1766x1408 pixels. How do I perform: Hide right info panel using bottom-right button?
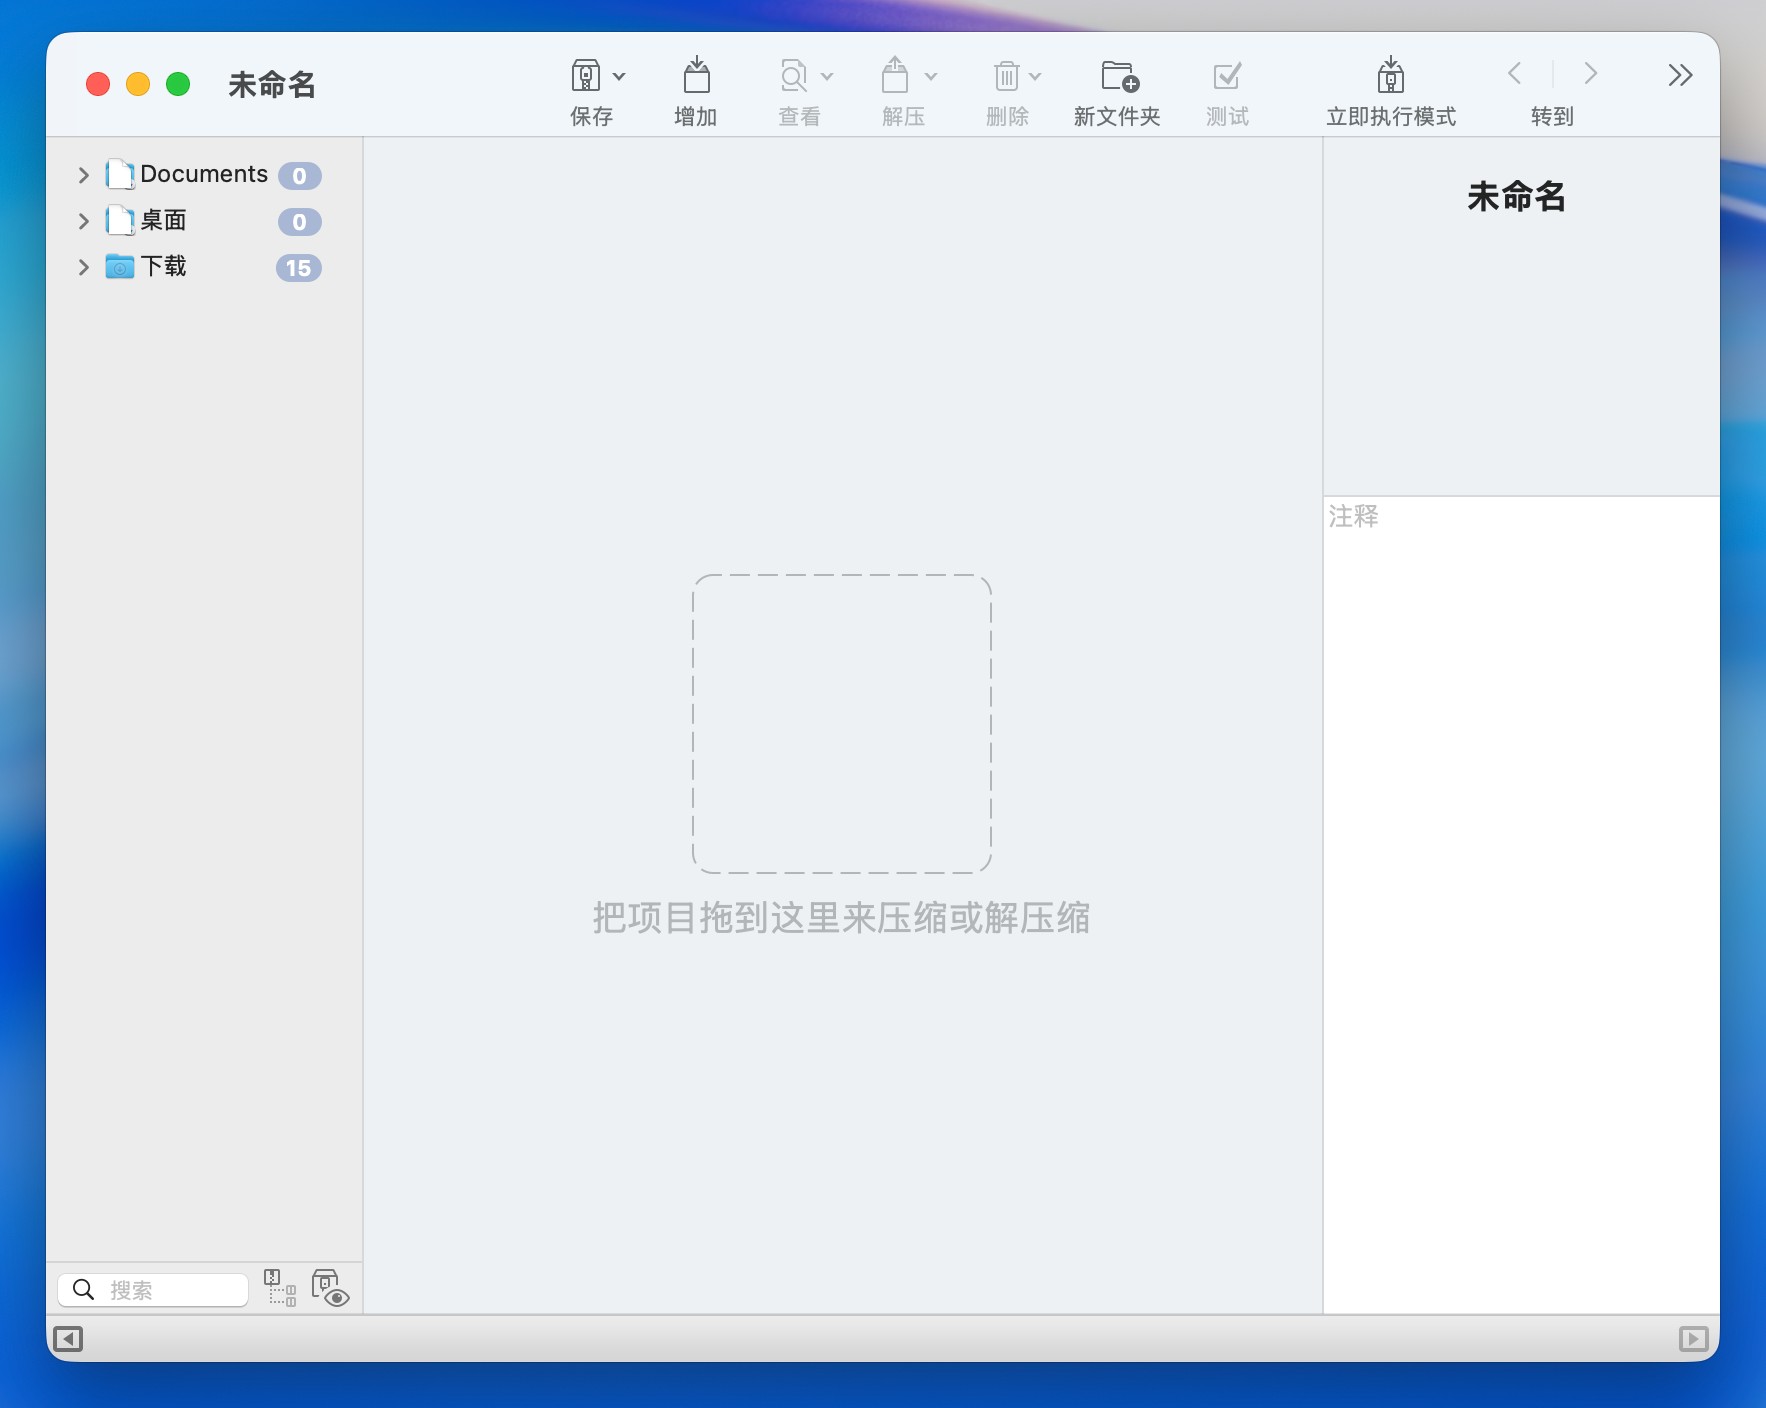tap(1693, 1338)
